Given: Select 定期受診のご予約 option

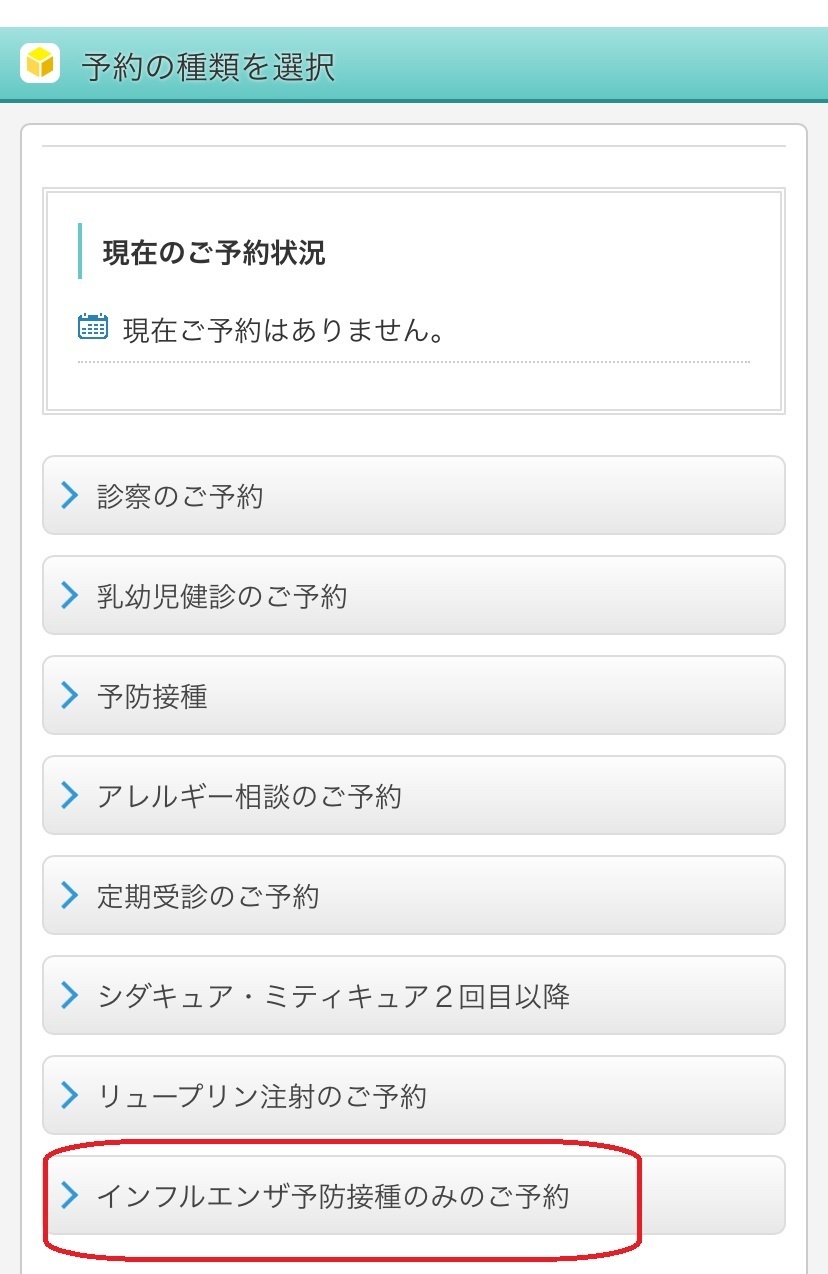Looking at the screenshot, I should tap(413, 895).
